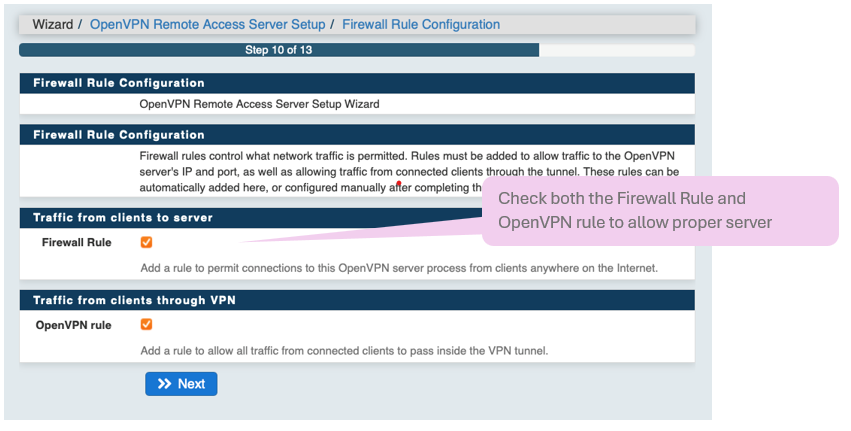Click the Traffic from clients to server header
Screen dimensions: 851x431
pyautogui.click(x=123, y=217)
